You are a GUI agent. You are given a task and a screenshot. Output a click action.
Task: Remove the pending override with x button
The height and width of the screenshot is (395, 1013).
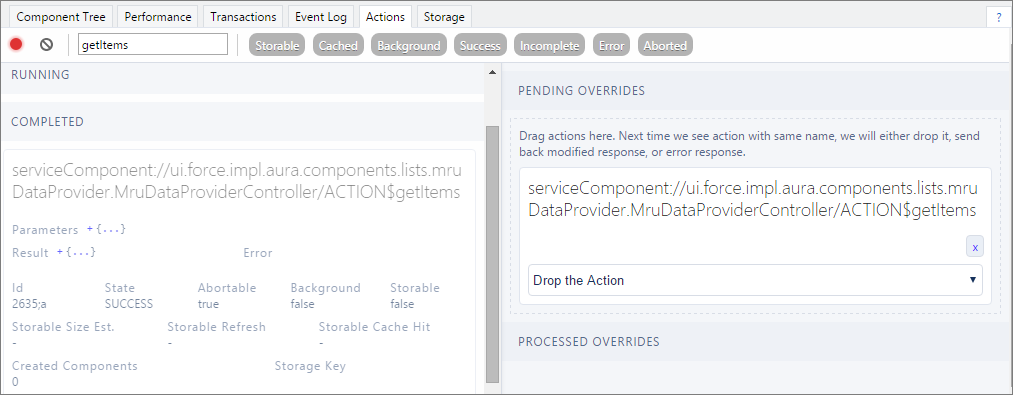(975, 247)
